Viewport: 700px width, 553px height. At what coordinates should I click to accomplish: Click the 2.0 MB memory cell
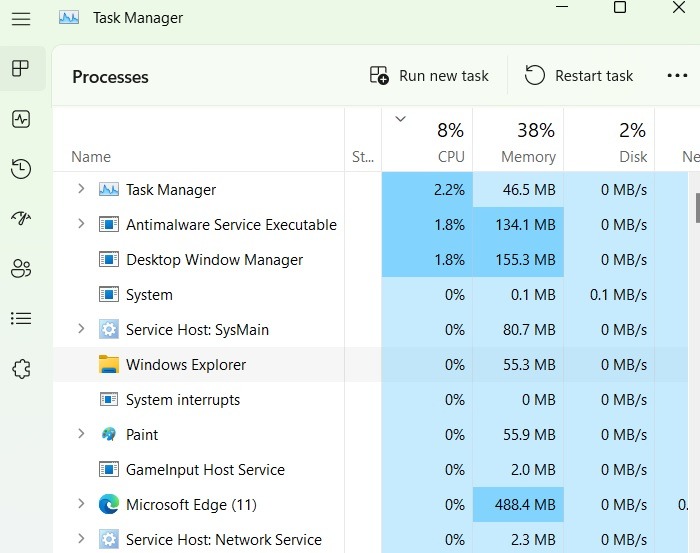pyautogui.click(x=518, y=469)
